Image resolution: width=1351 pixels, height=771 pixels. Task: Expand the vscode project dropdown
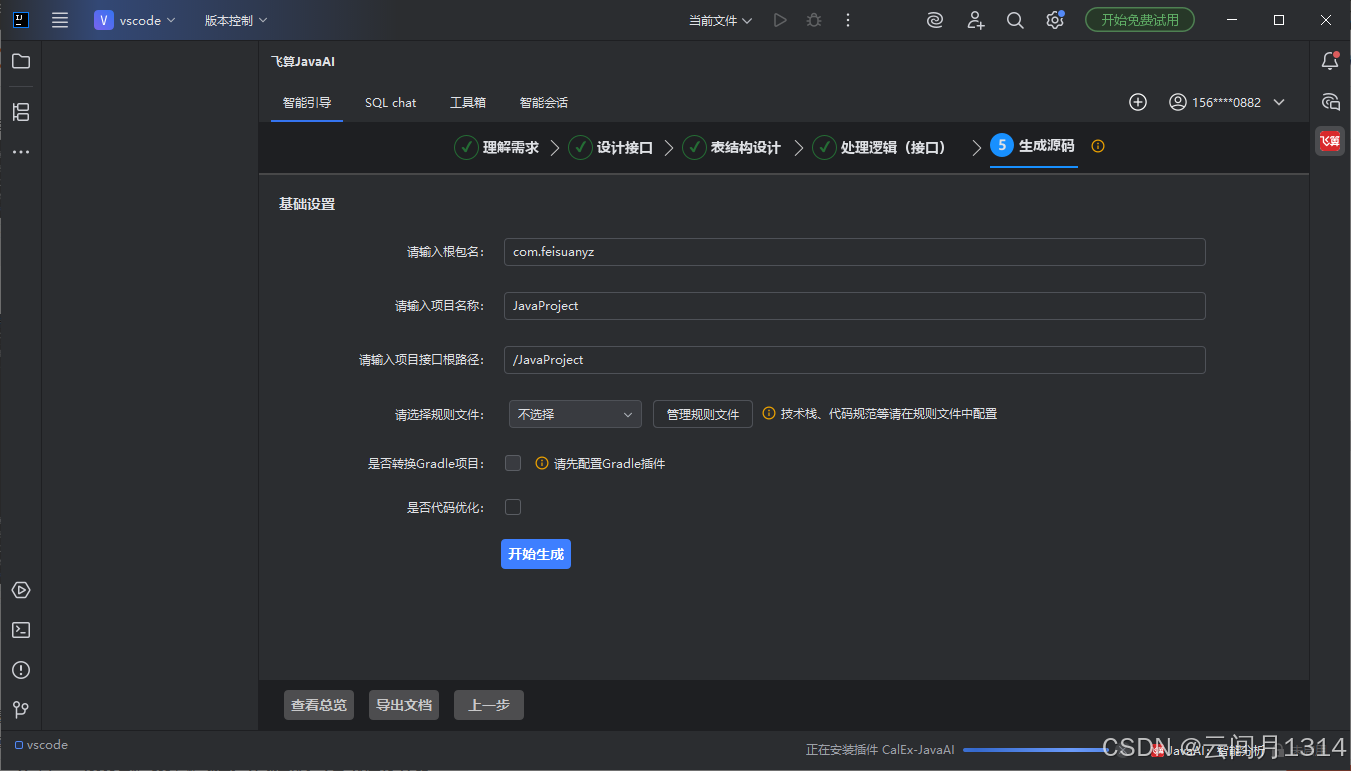(x=135, y=20)
